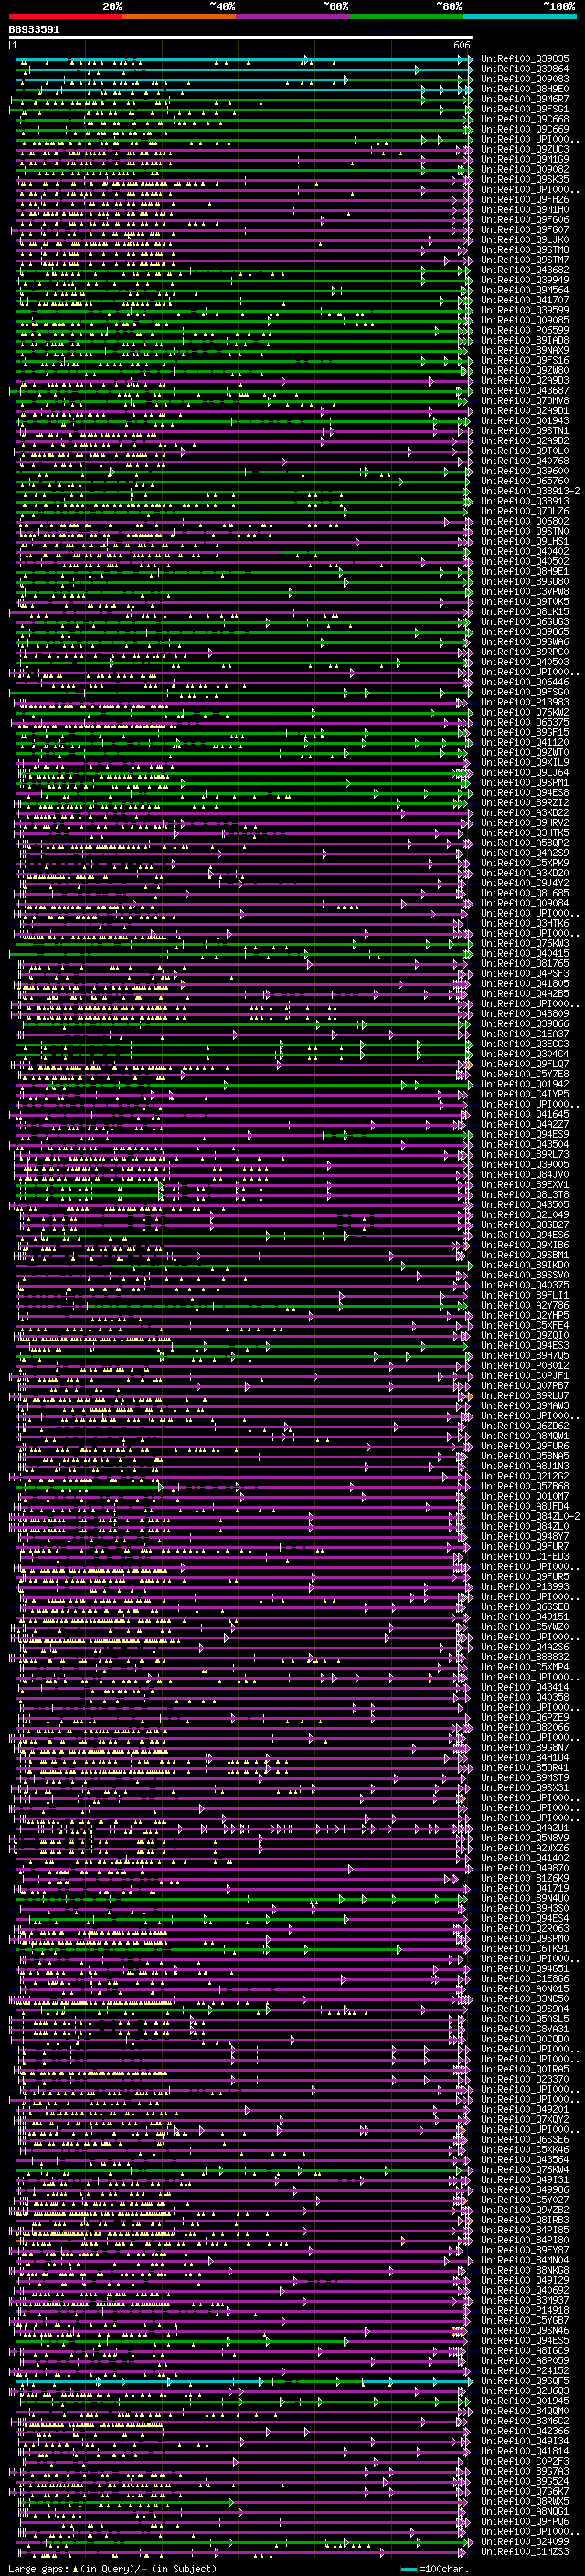The height and width of the screenshot is (2576, 585).
Task: Select the UniRef100_B9RLU7 label
Action: tap(525, 1395)
